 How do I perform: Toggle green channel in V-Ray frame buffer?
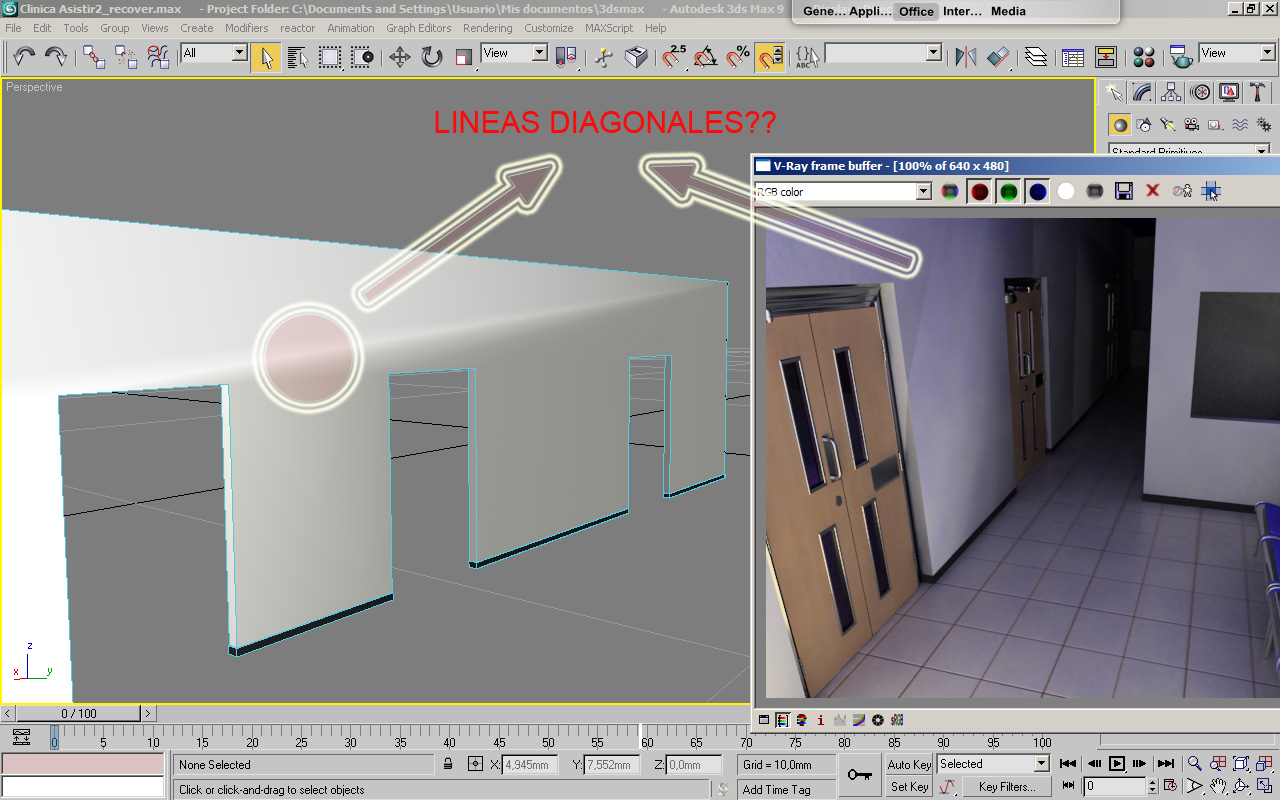tap(1009, 191)
